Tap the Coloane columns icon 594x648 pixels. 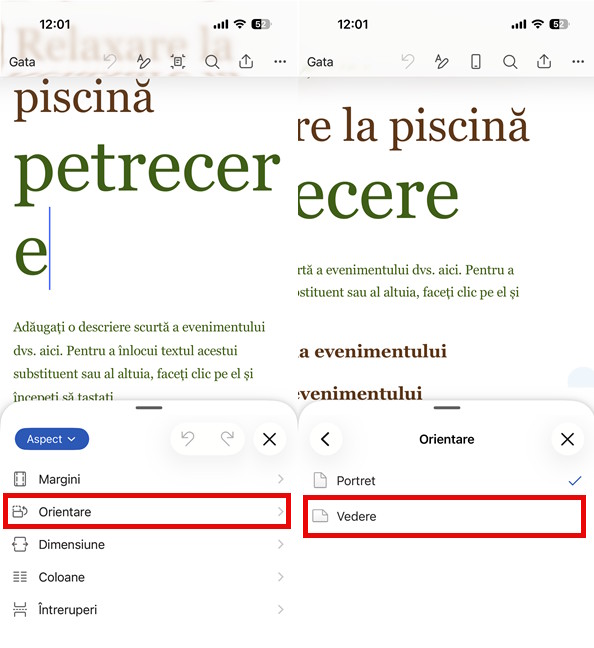pos(20,577)
